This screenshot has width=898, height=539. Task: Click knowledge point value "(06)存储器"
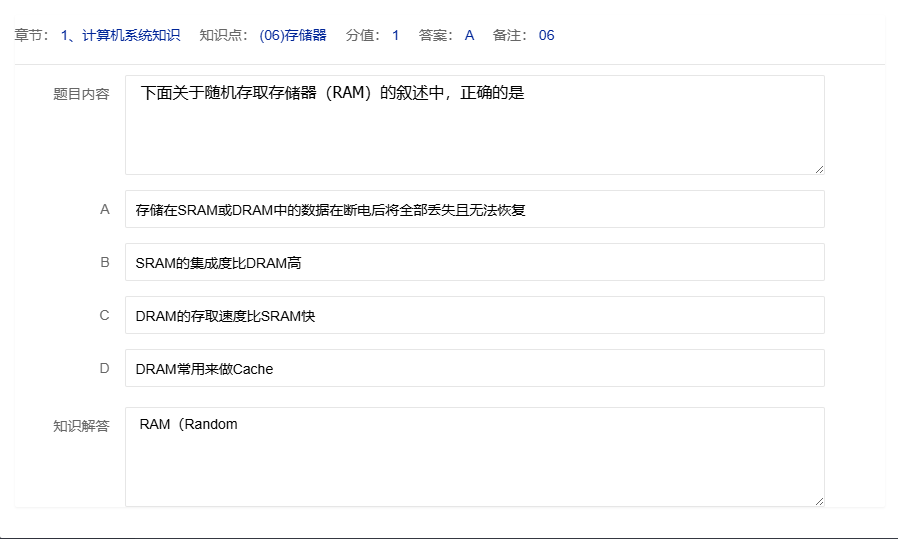293,36
